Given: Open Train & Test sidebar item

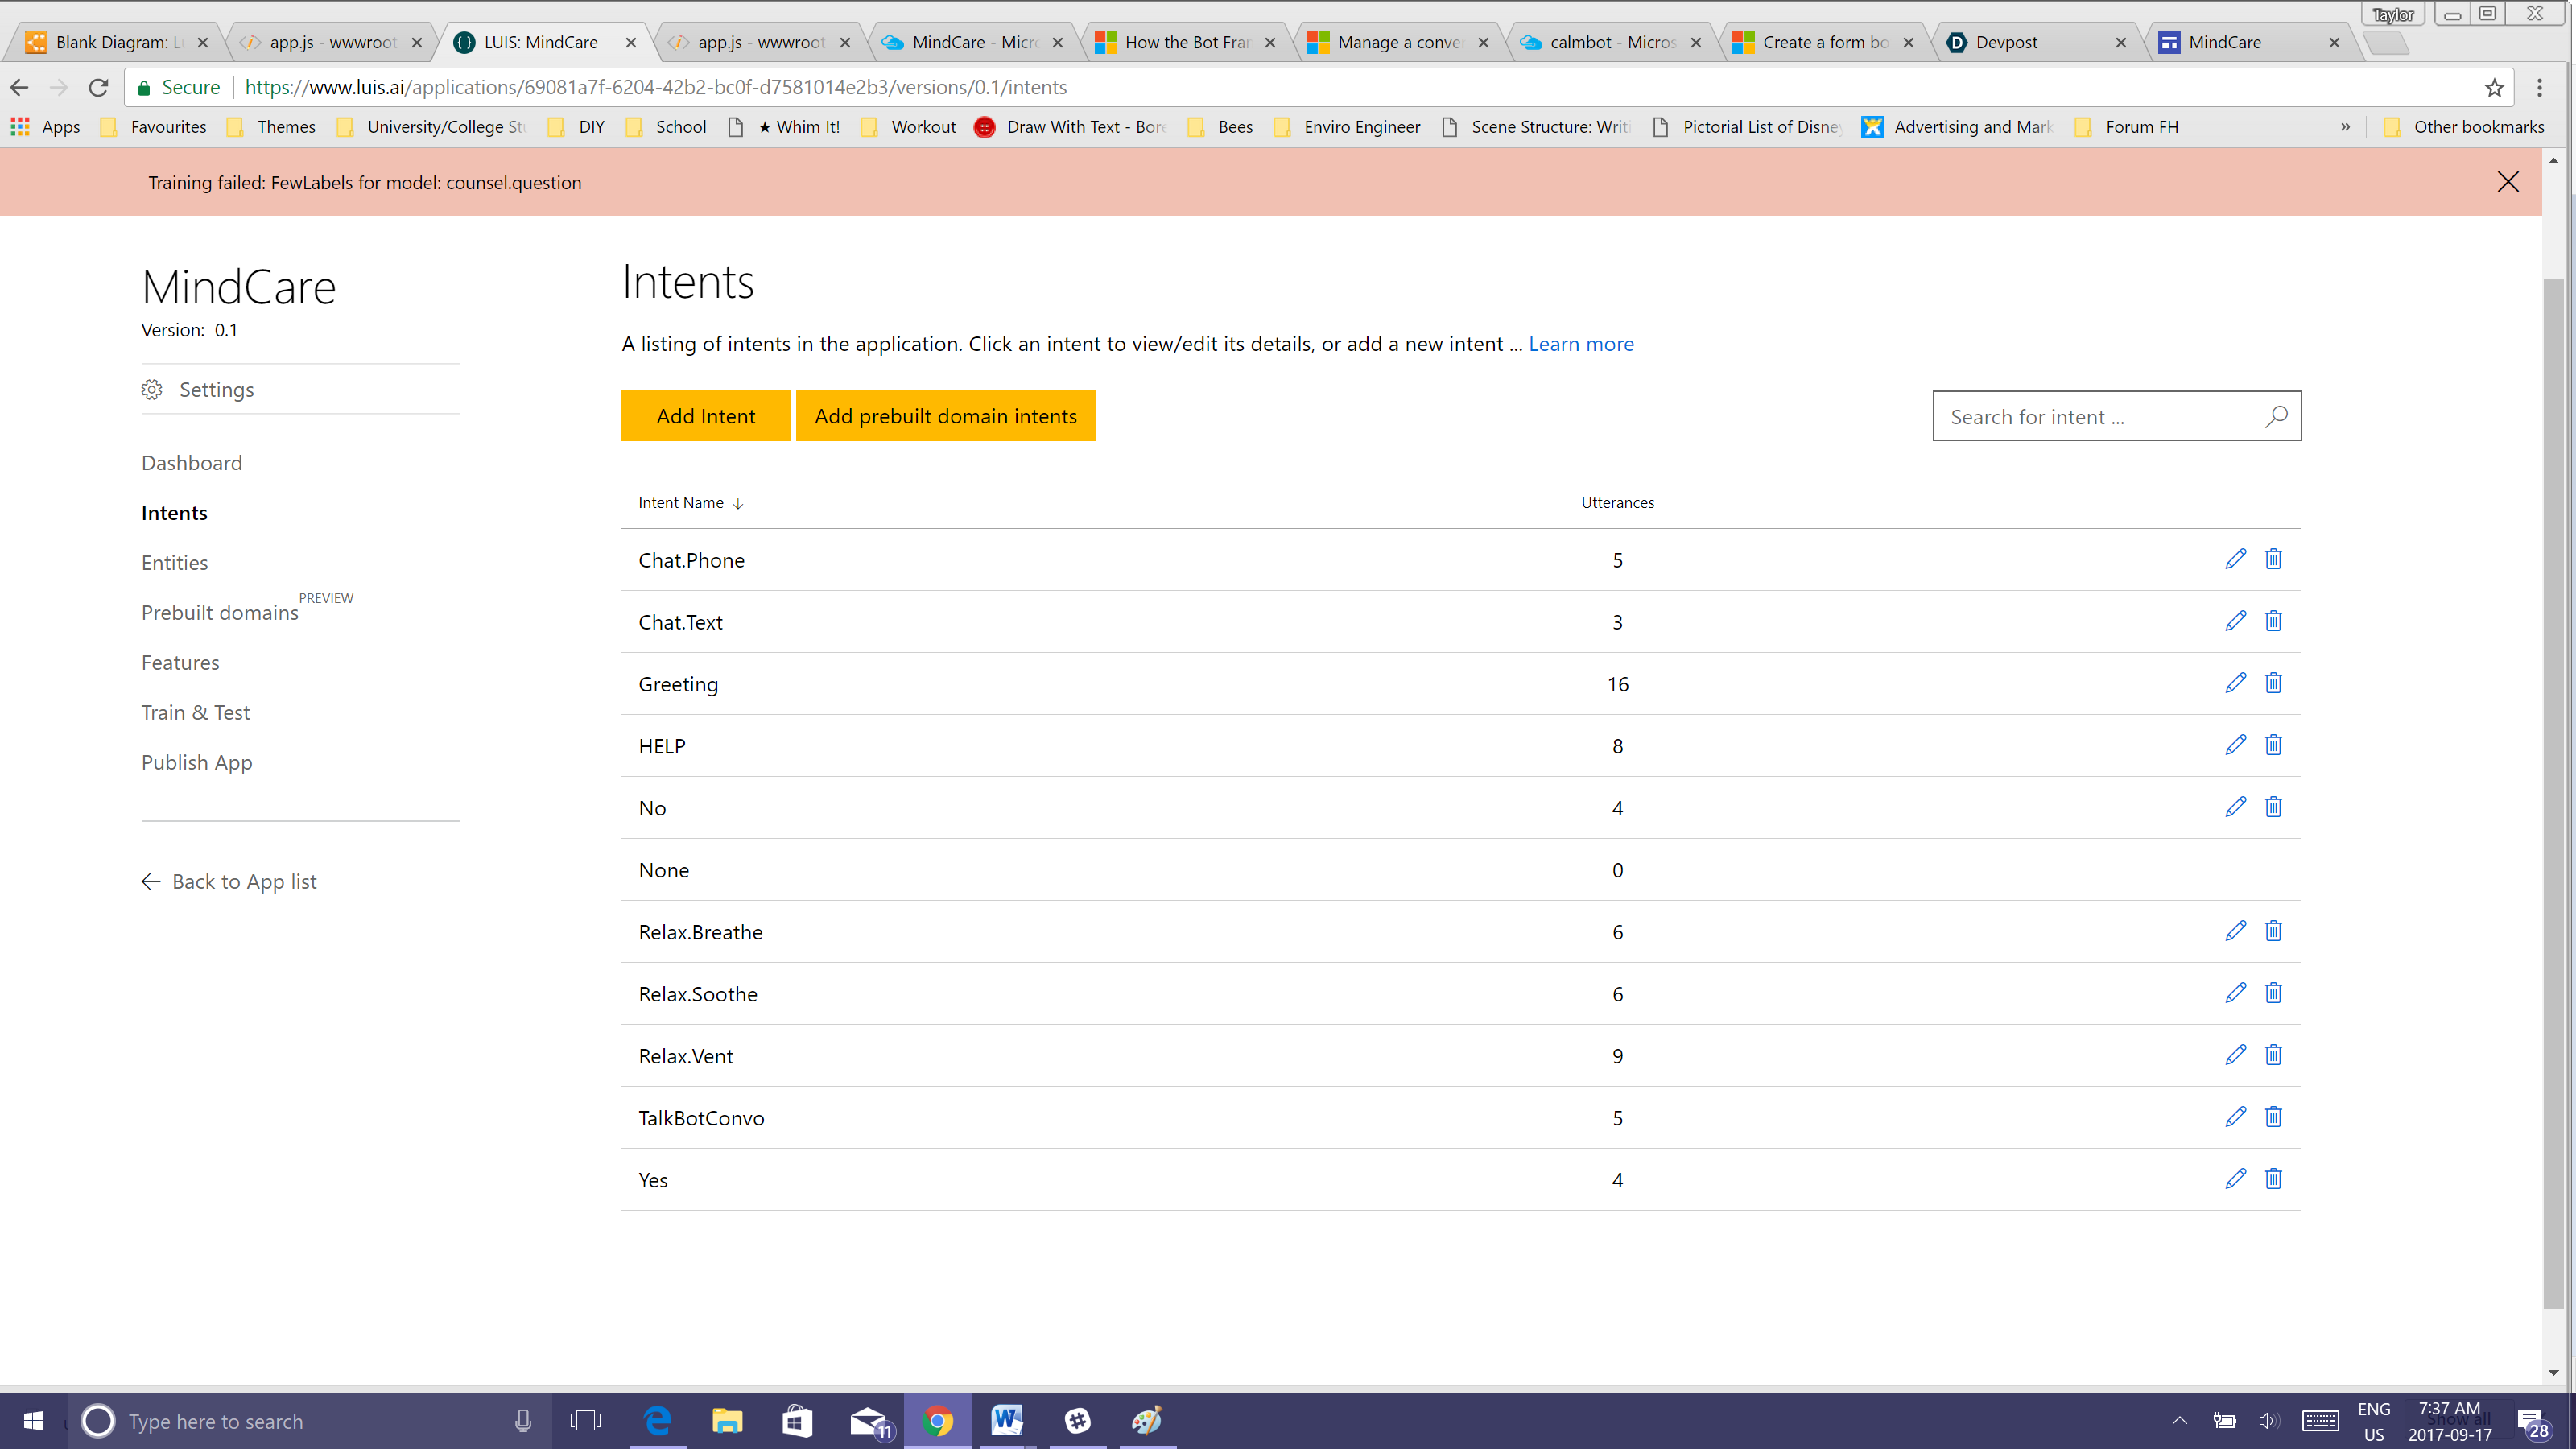Looking at the screenshot, I should click(195, 712).
